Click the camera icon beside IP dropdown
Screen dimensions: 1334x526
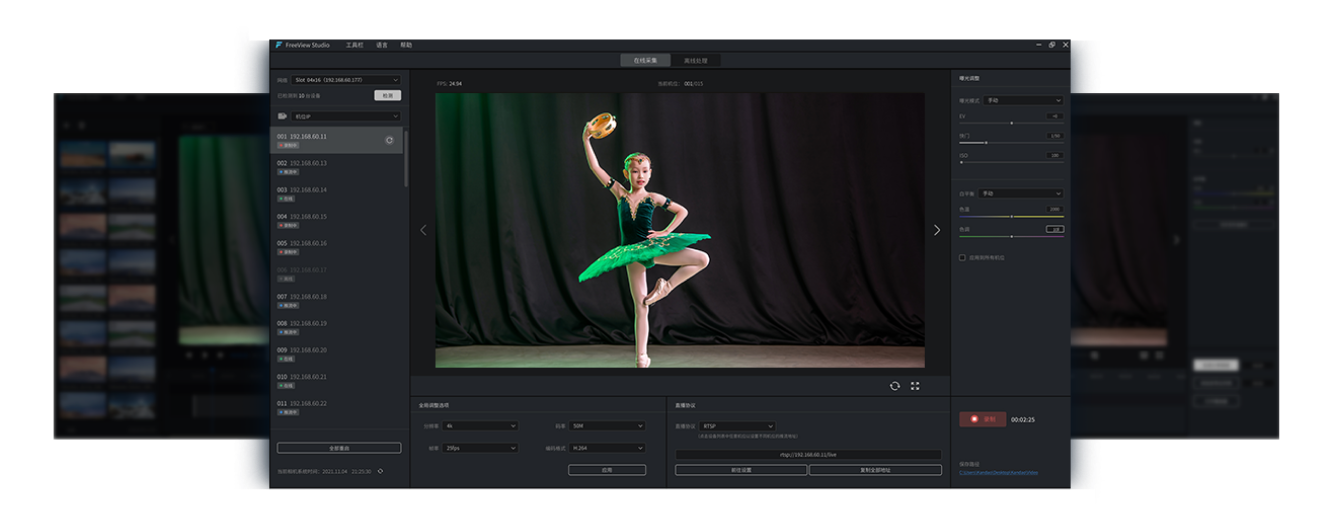[x=282, y=117]
